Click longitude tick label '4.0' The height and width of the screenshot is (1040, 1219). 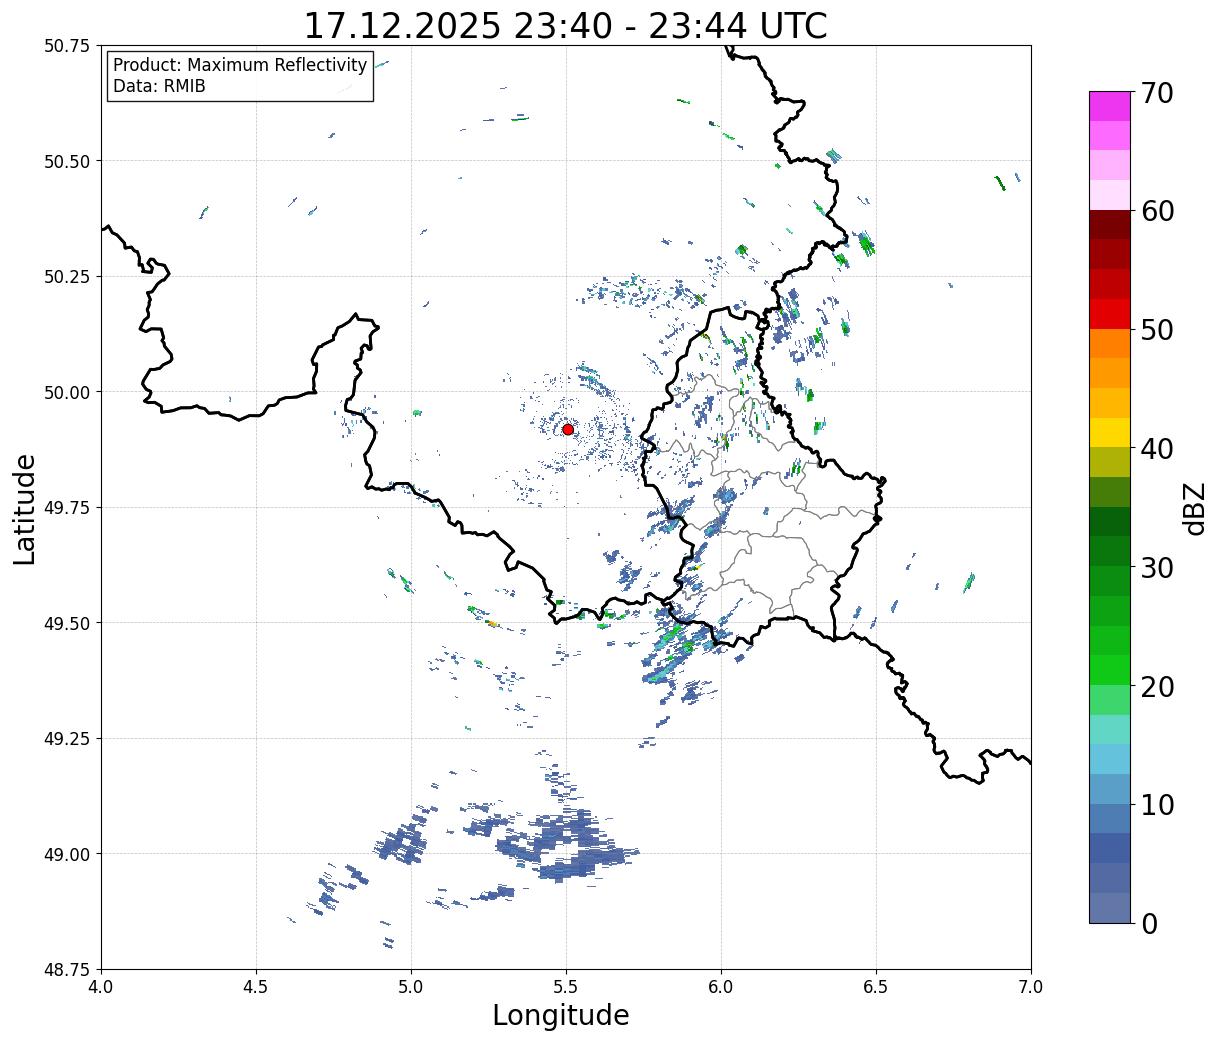(x=101, y=987)
